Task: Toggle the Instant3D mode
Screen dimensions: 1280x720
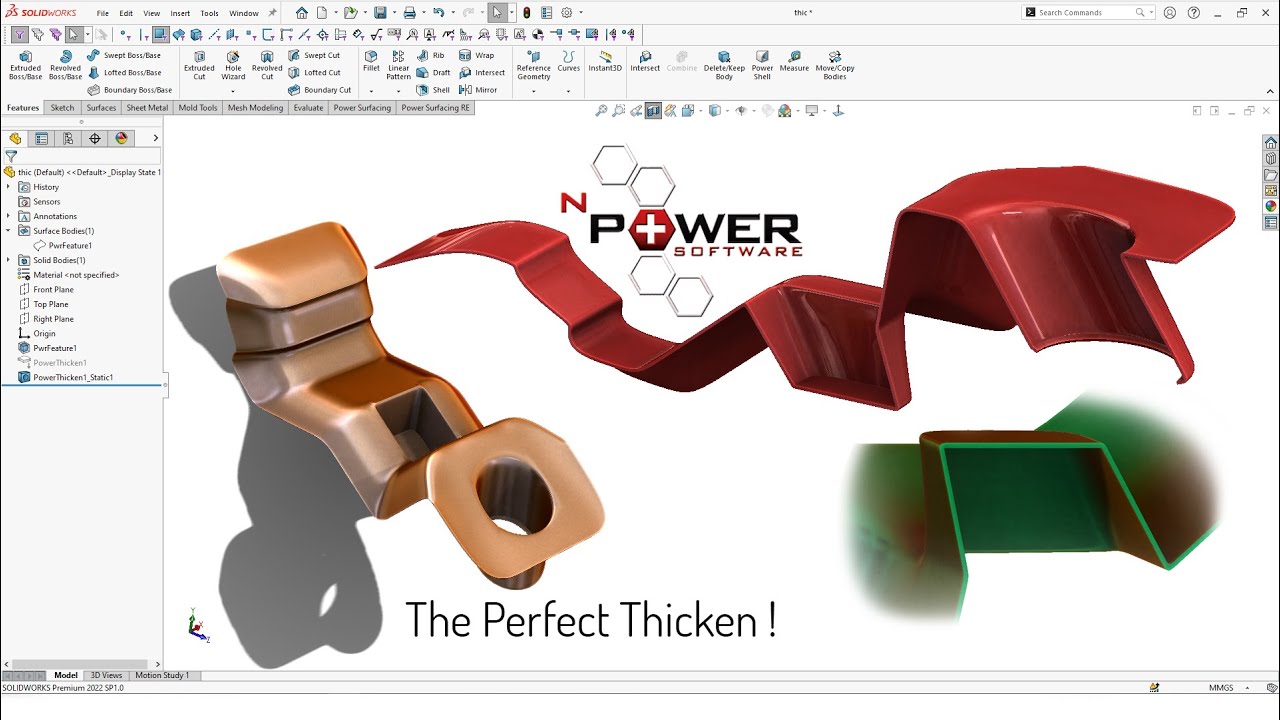Action: click(605, 62)
